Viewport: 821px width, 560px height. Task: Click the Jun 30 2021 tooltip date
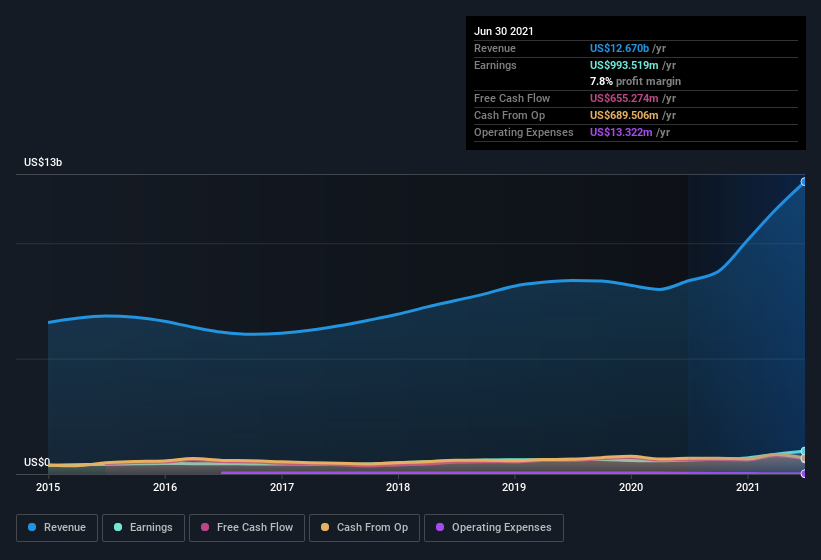(504, 31)
